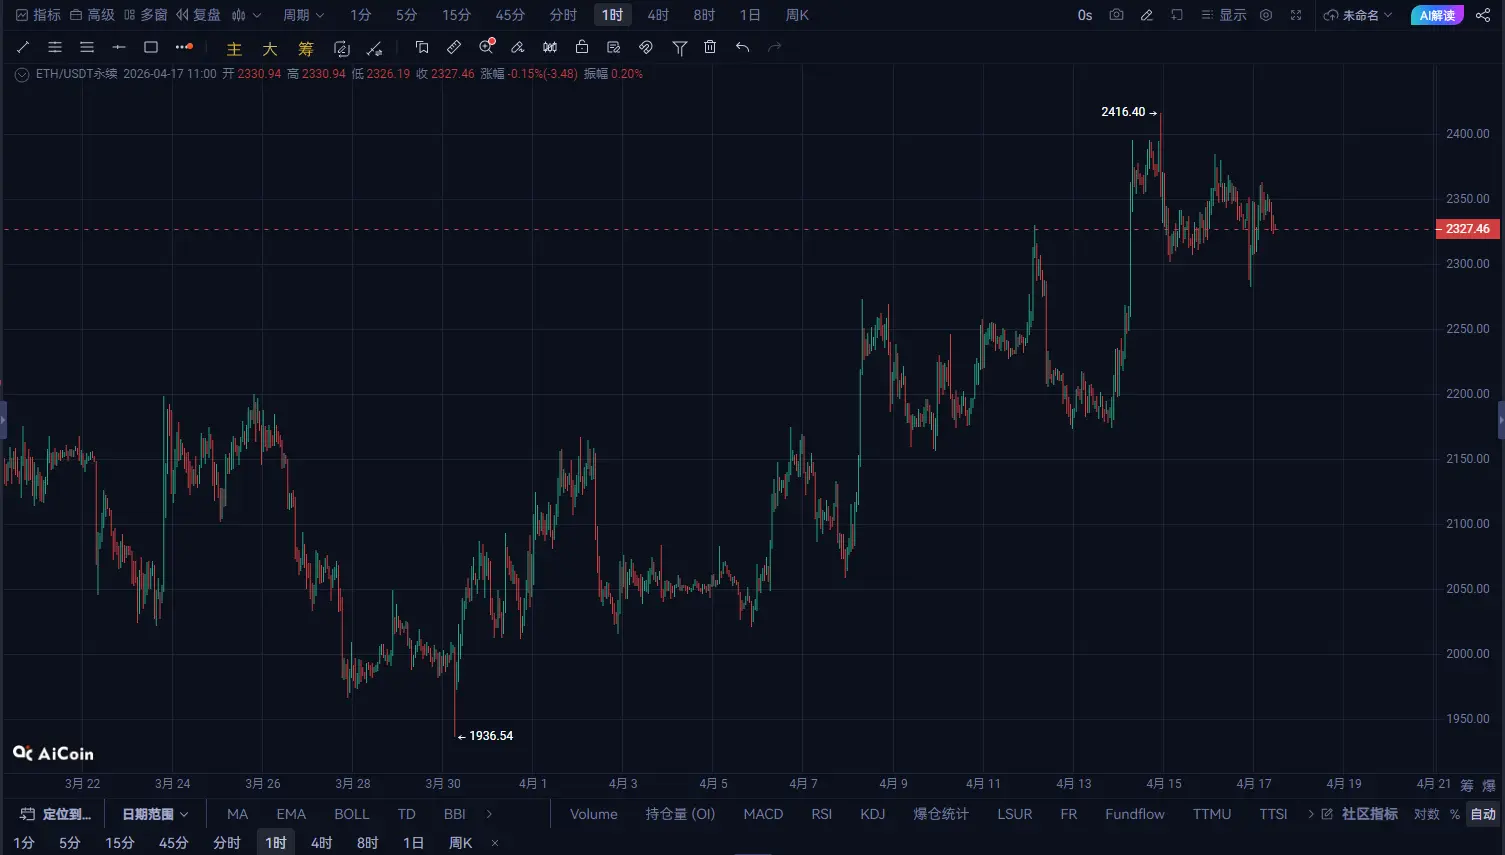
Task: Open the 显示 display options menu
Action: coord(1224,15)
